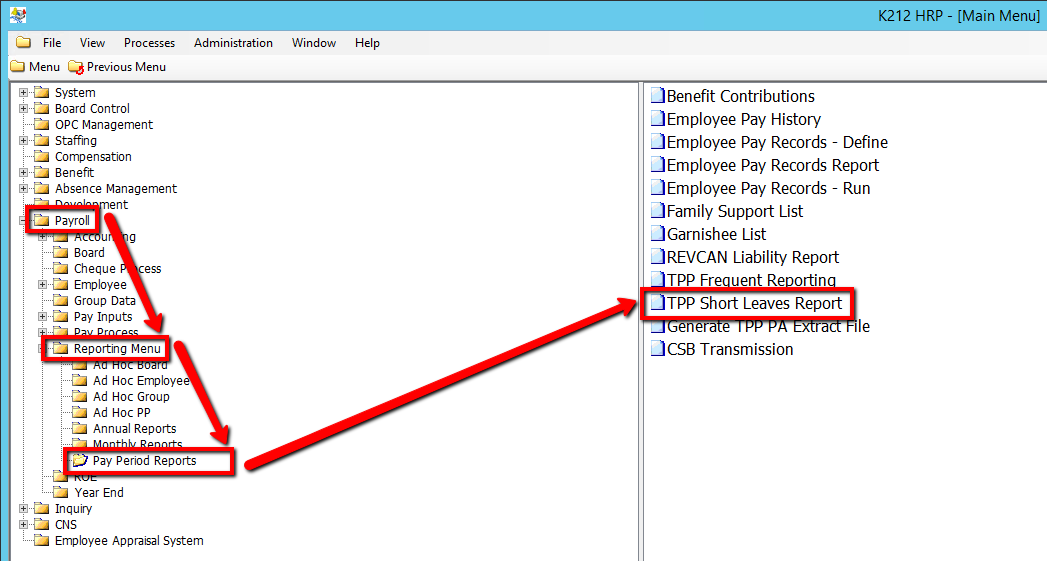Open TPP Short Leaves Report
Image resolution: width=1047 pixels, height=561 pixels.
(x=754, y=303)
